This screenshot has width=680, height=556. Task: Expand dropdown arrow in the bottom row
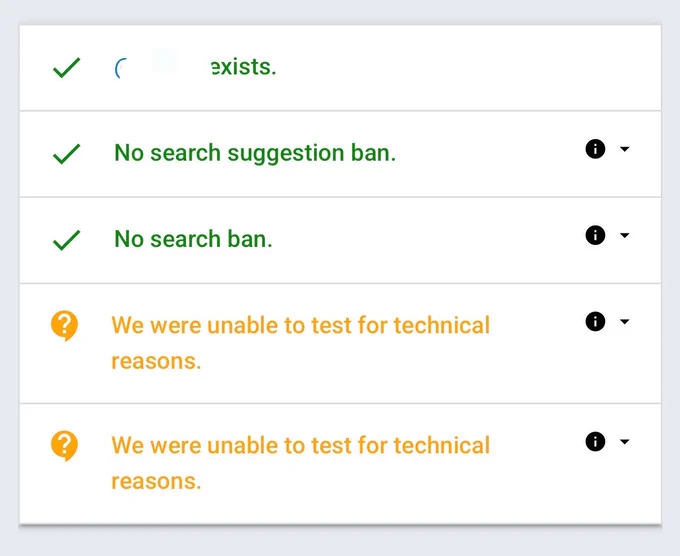point(624,442)
